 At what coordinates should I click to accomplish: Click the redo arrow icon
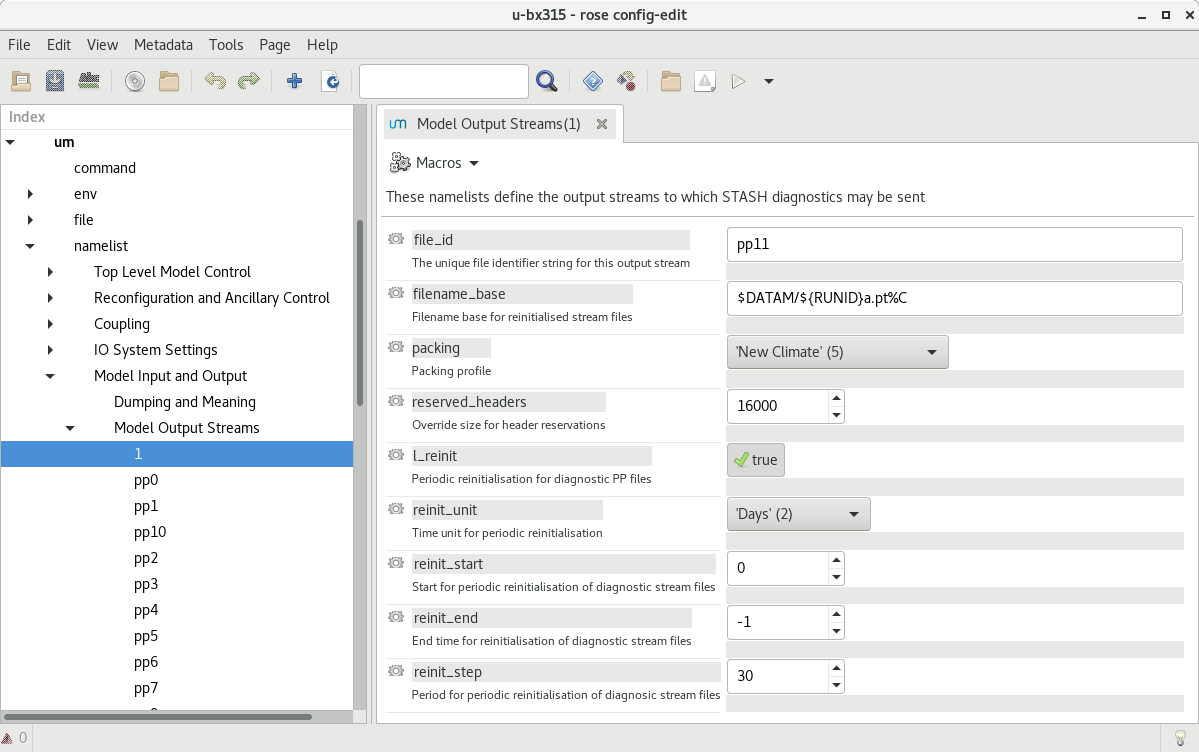point(249,81)
